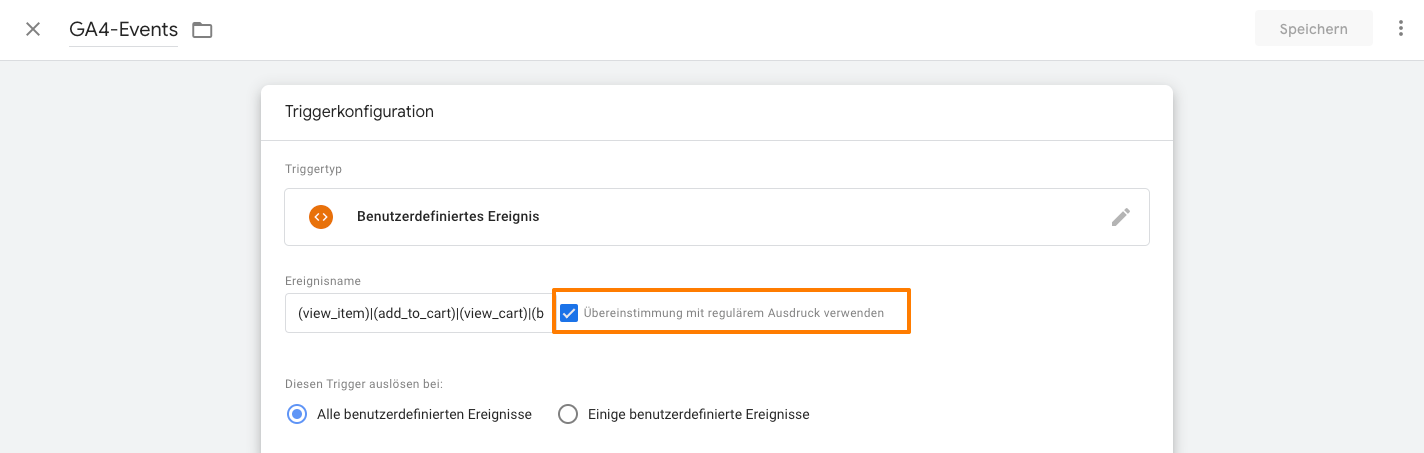This screenshot has height=453, width=1424.
Task: Click the 'Übereinstimmung mit regulärem Ausdruck verwenden' label
Action: point(733,313)
